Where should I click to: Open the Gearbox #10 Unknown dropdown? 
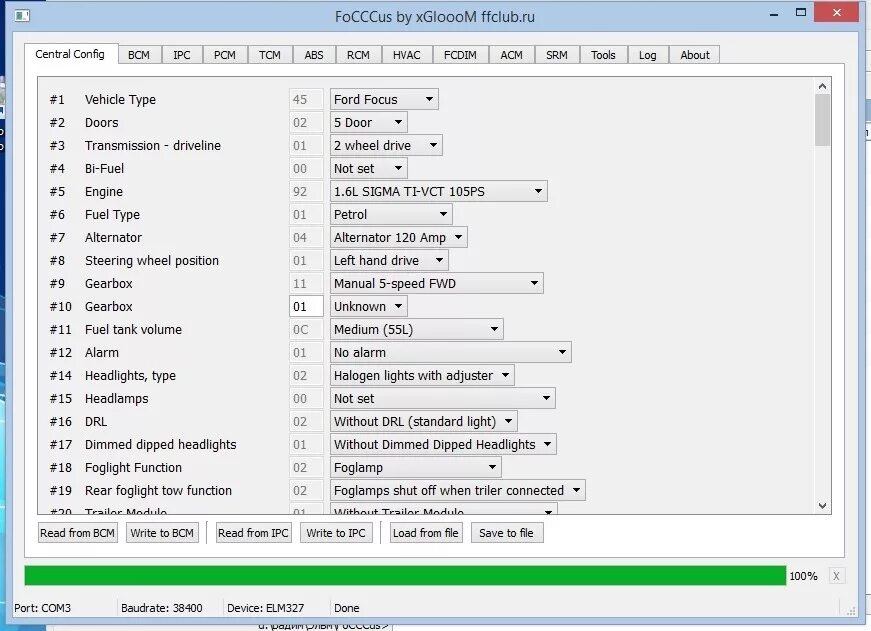point(368,307)
